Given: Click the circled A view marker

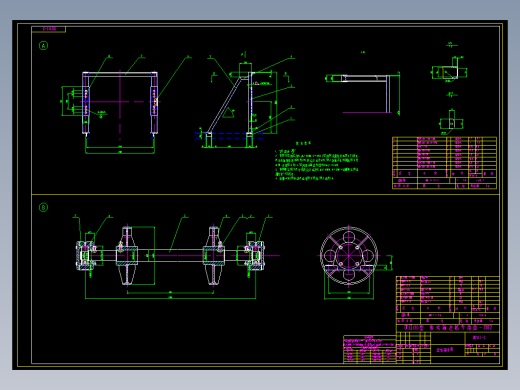Looking at the screenshot, I should coord(43,46).
